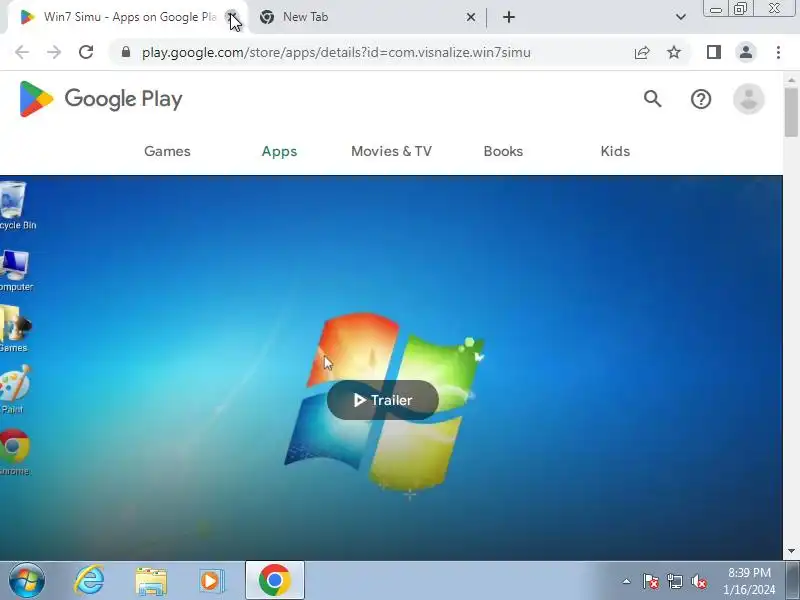Open the Google Play help center
The image size is (800, 600).
pyautogui.click(x=701, y=99)
